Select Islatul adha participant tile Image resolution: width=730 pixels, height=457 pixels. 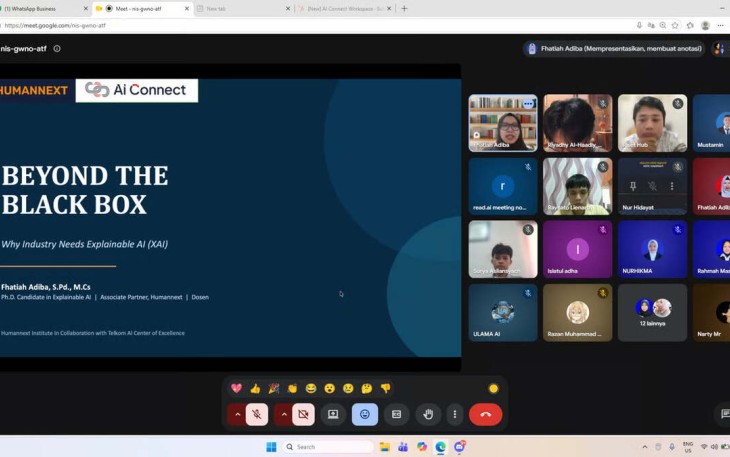point(577,249)
